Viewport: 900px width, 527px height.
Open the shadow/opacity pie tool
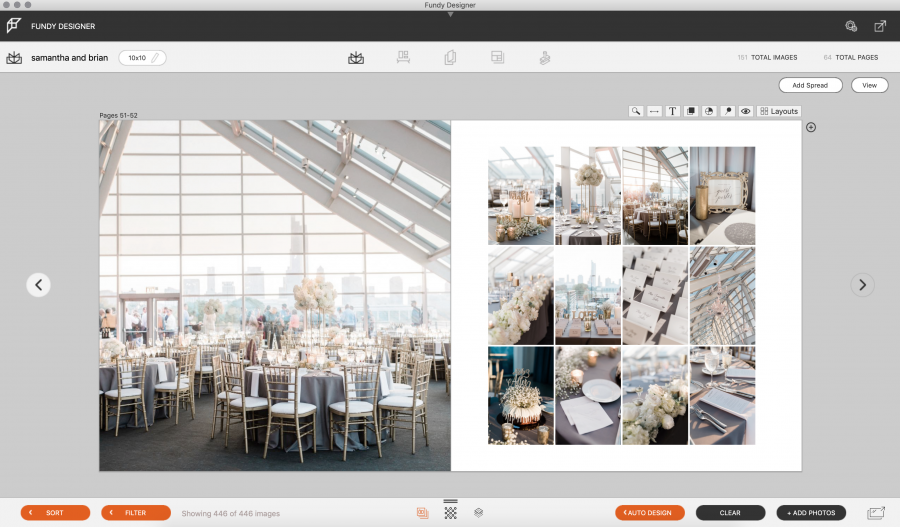pyautogui.click(x=708, y=111)
